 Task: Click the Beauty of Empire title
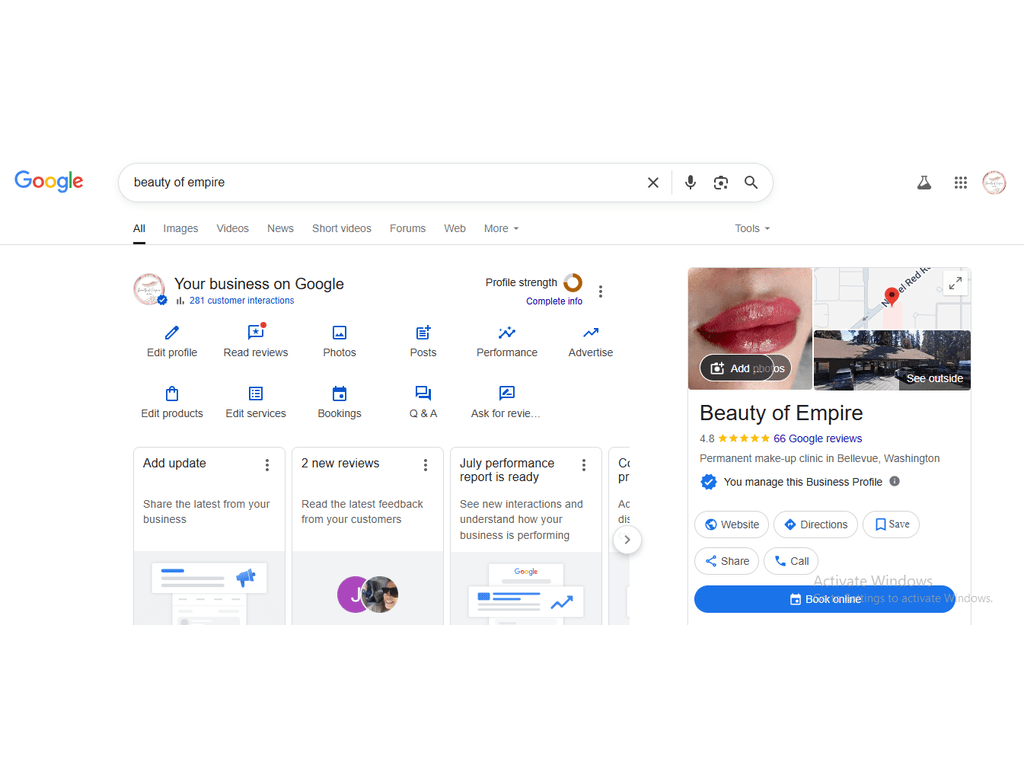(781, 413)
